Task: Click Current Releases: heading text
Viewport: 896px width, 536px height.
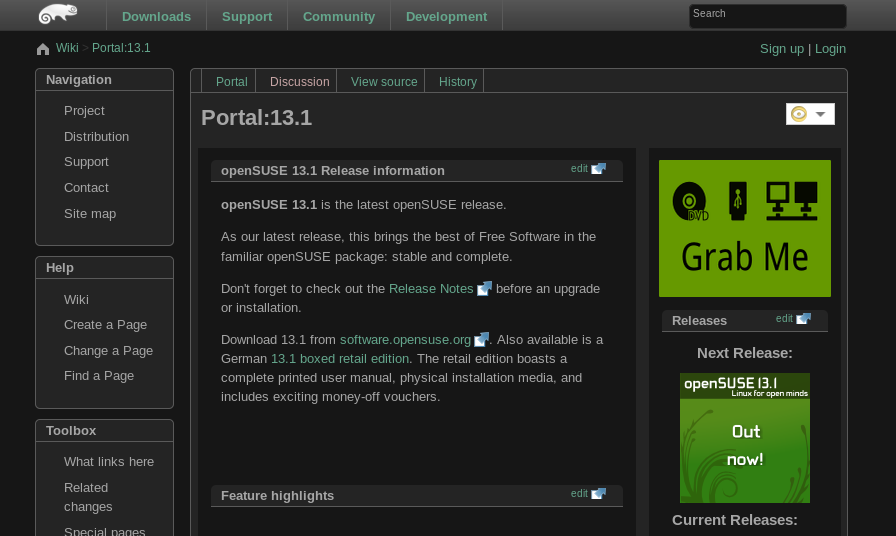Action: pyautogui.click(x=734, y=520)
